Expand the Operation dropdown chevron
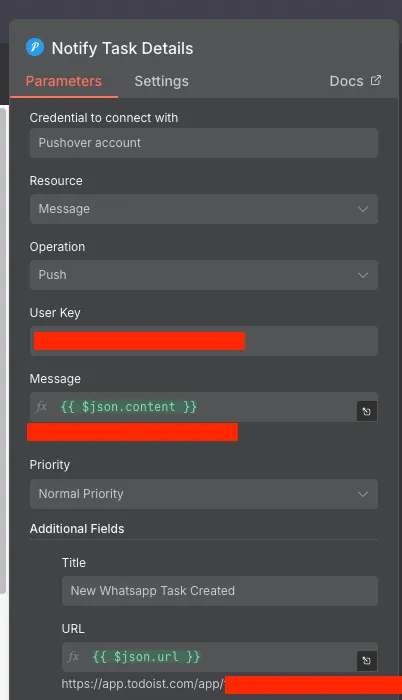The height and width of the screenshot is (700, 402). 363,275
